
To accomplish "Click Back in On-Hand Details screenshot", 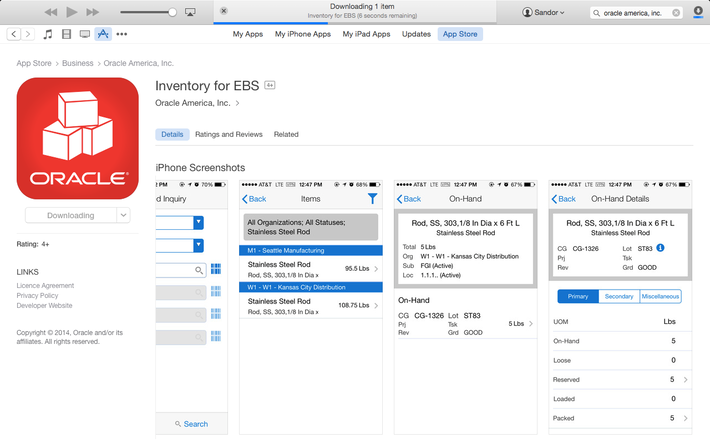I will [563, 199].
